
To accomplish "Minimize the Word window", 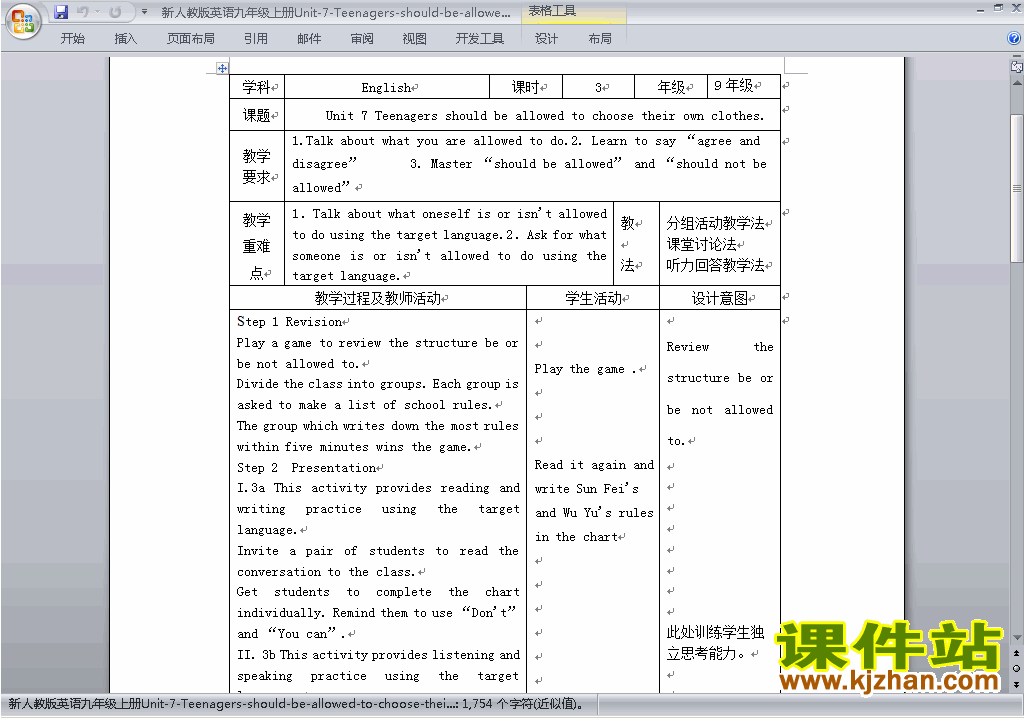I will [980, 9].
